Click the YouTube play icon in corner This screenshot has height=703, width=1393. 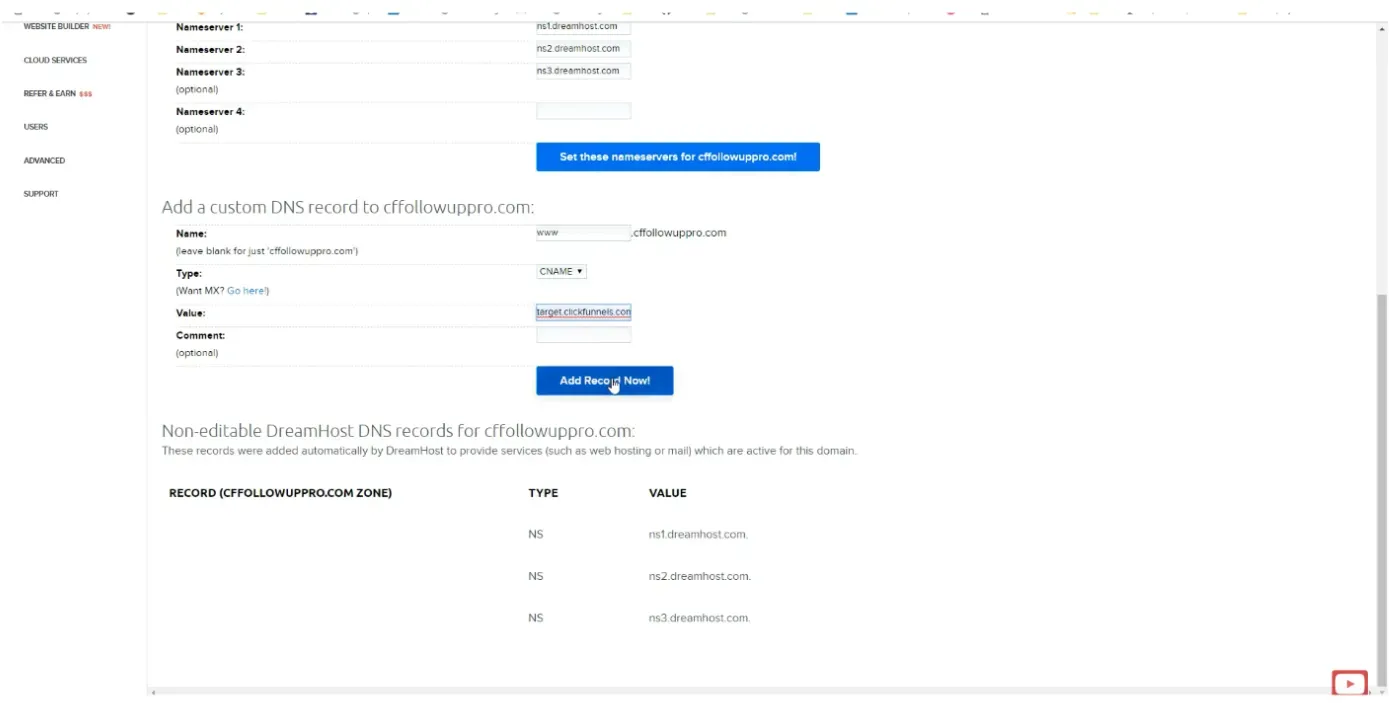coord(1350,684)
